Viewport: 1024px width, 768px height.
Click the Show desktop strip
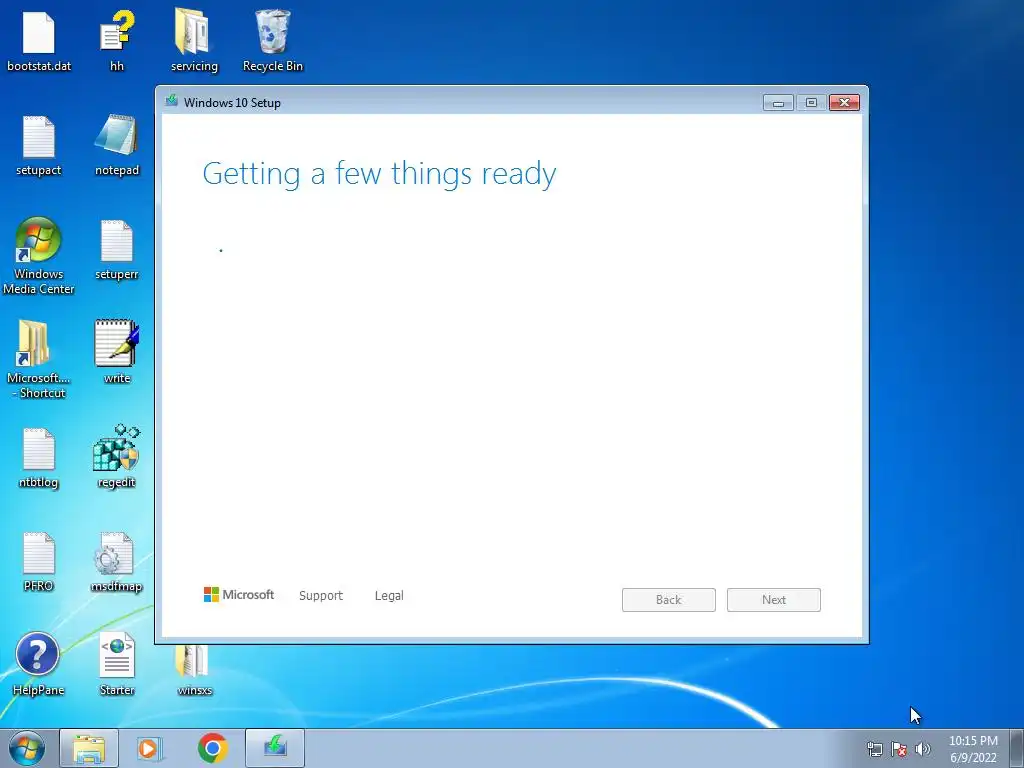1017,748
